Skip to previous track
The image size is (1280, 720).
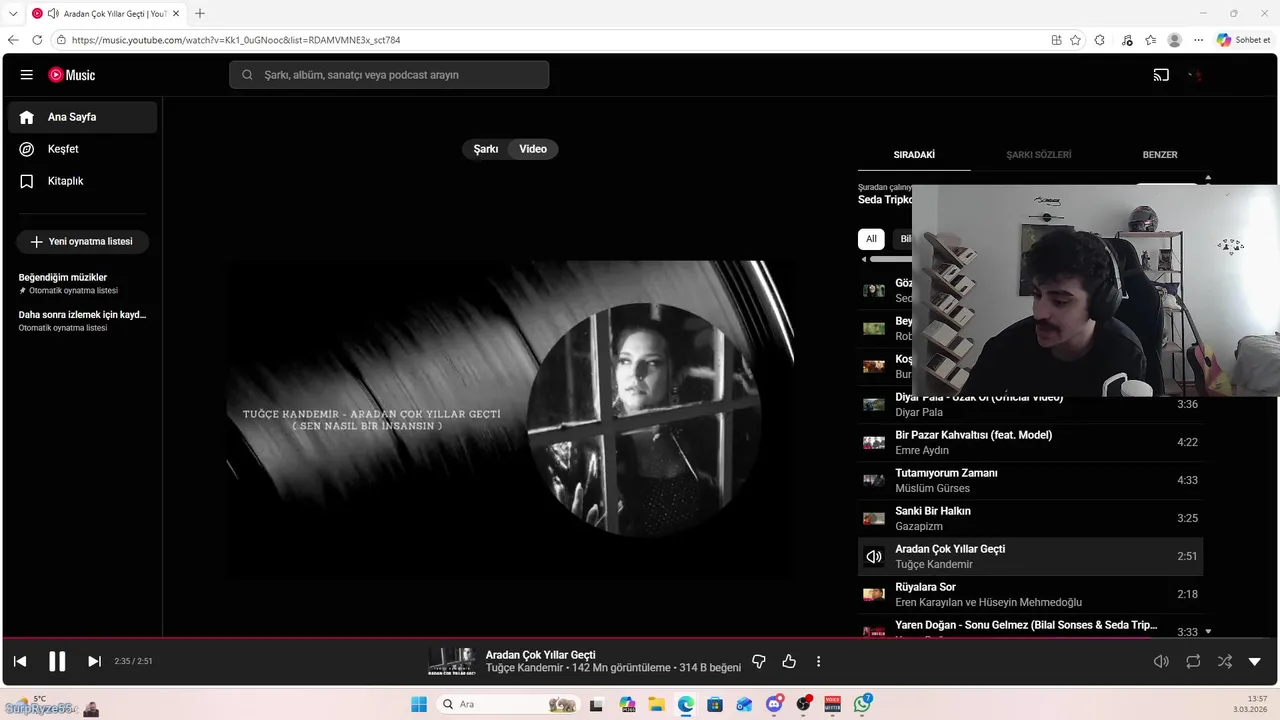[x=19, y=661]
